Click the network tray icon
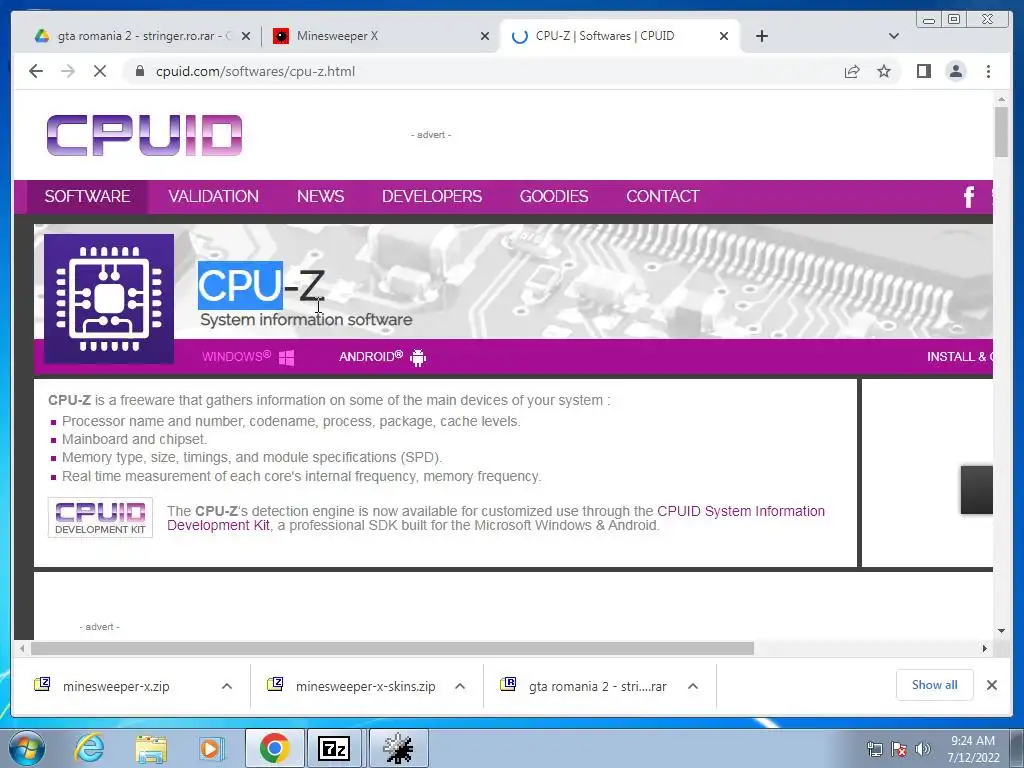 tap(874, 749)
